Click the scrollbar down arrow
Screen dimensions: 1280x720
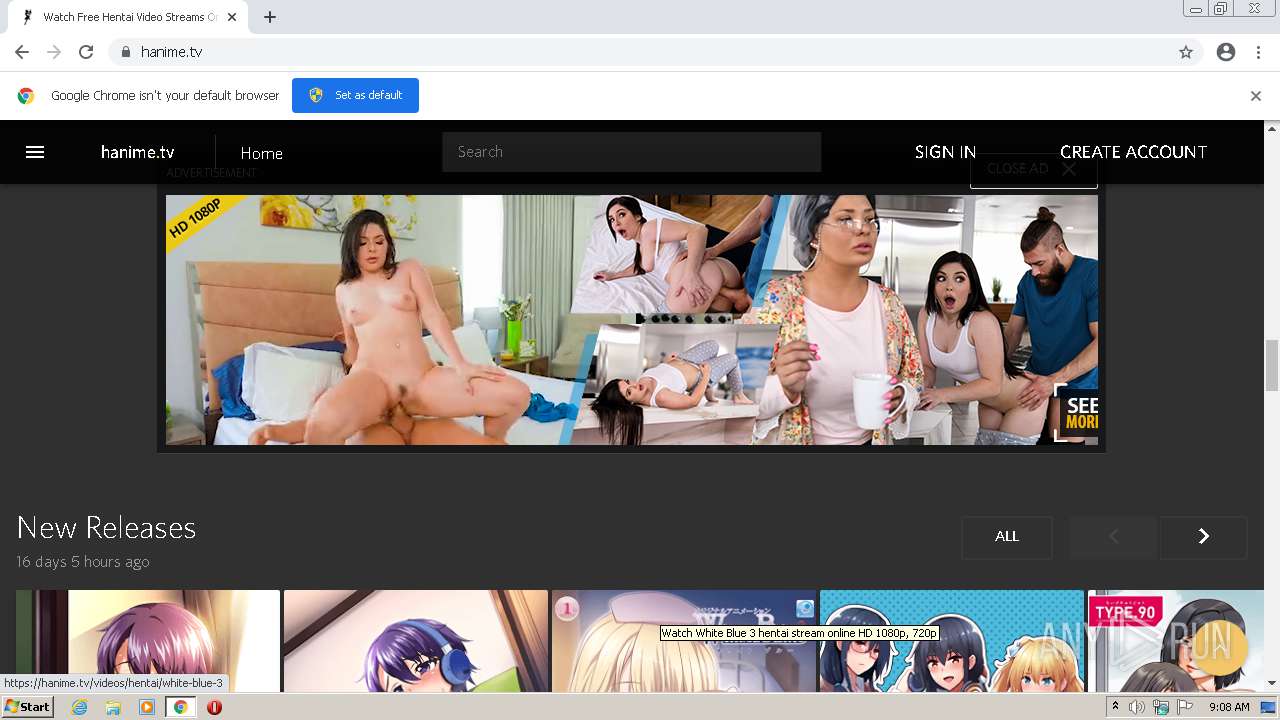coord(1272,683)
